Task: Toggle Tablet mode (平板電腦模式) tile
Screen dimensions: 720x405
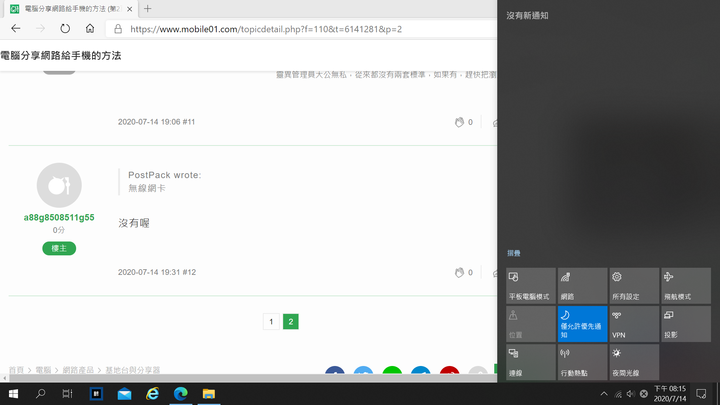Action: pyautogui.click(x=531, y=286)
